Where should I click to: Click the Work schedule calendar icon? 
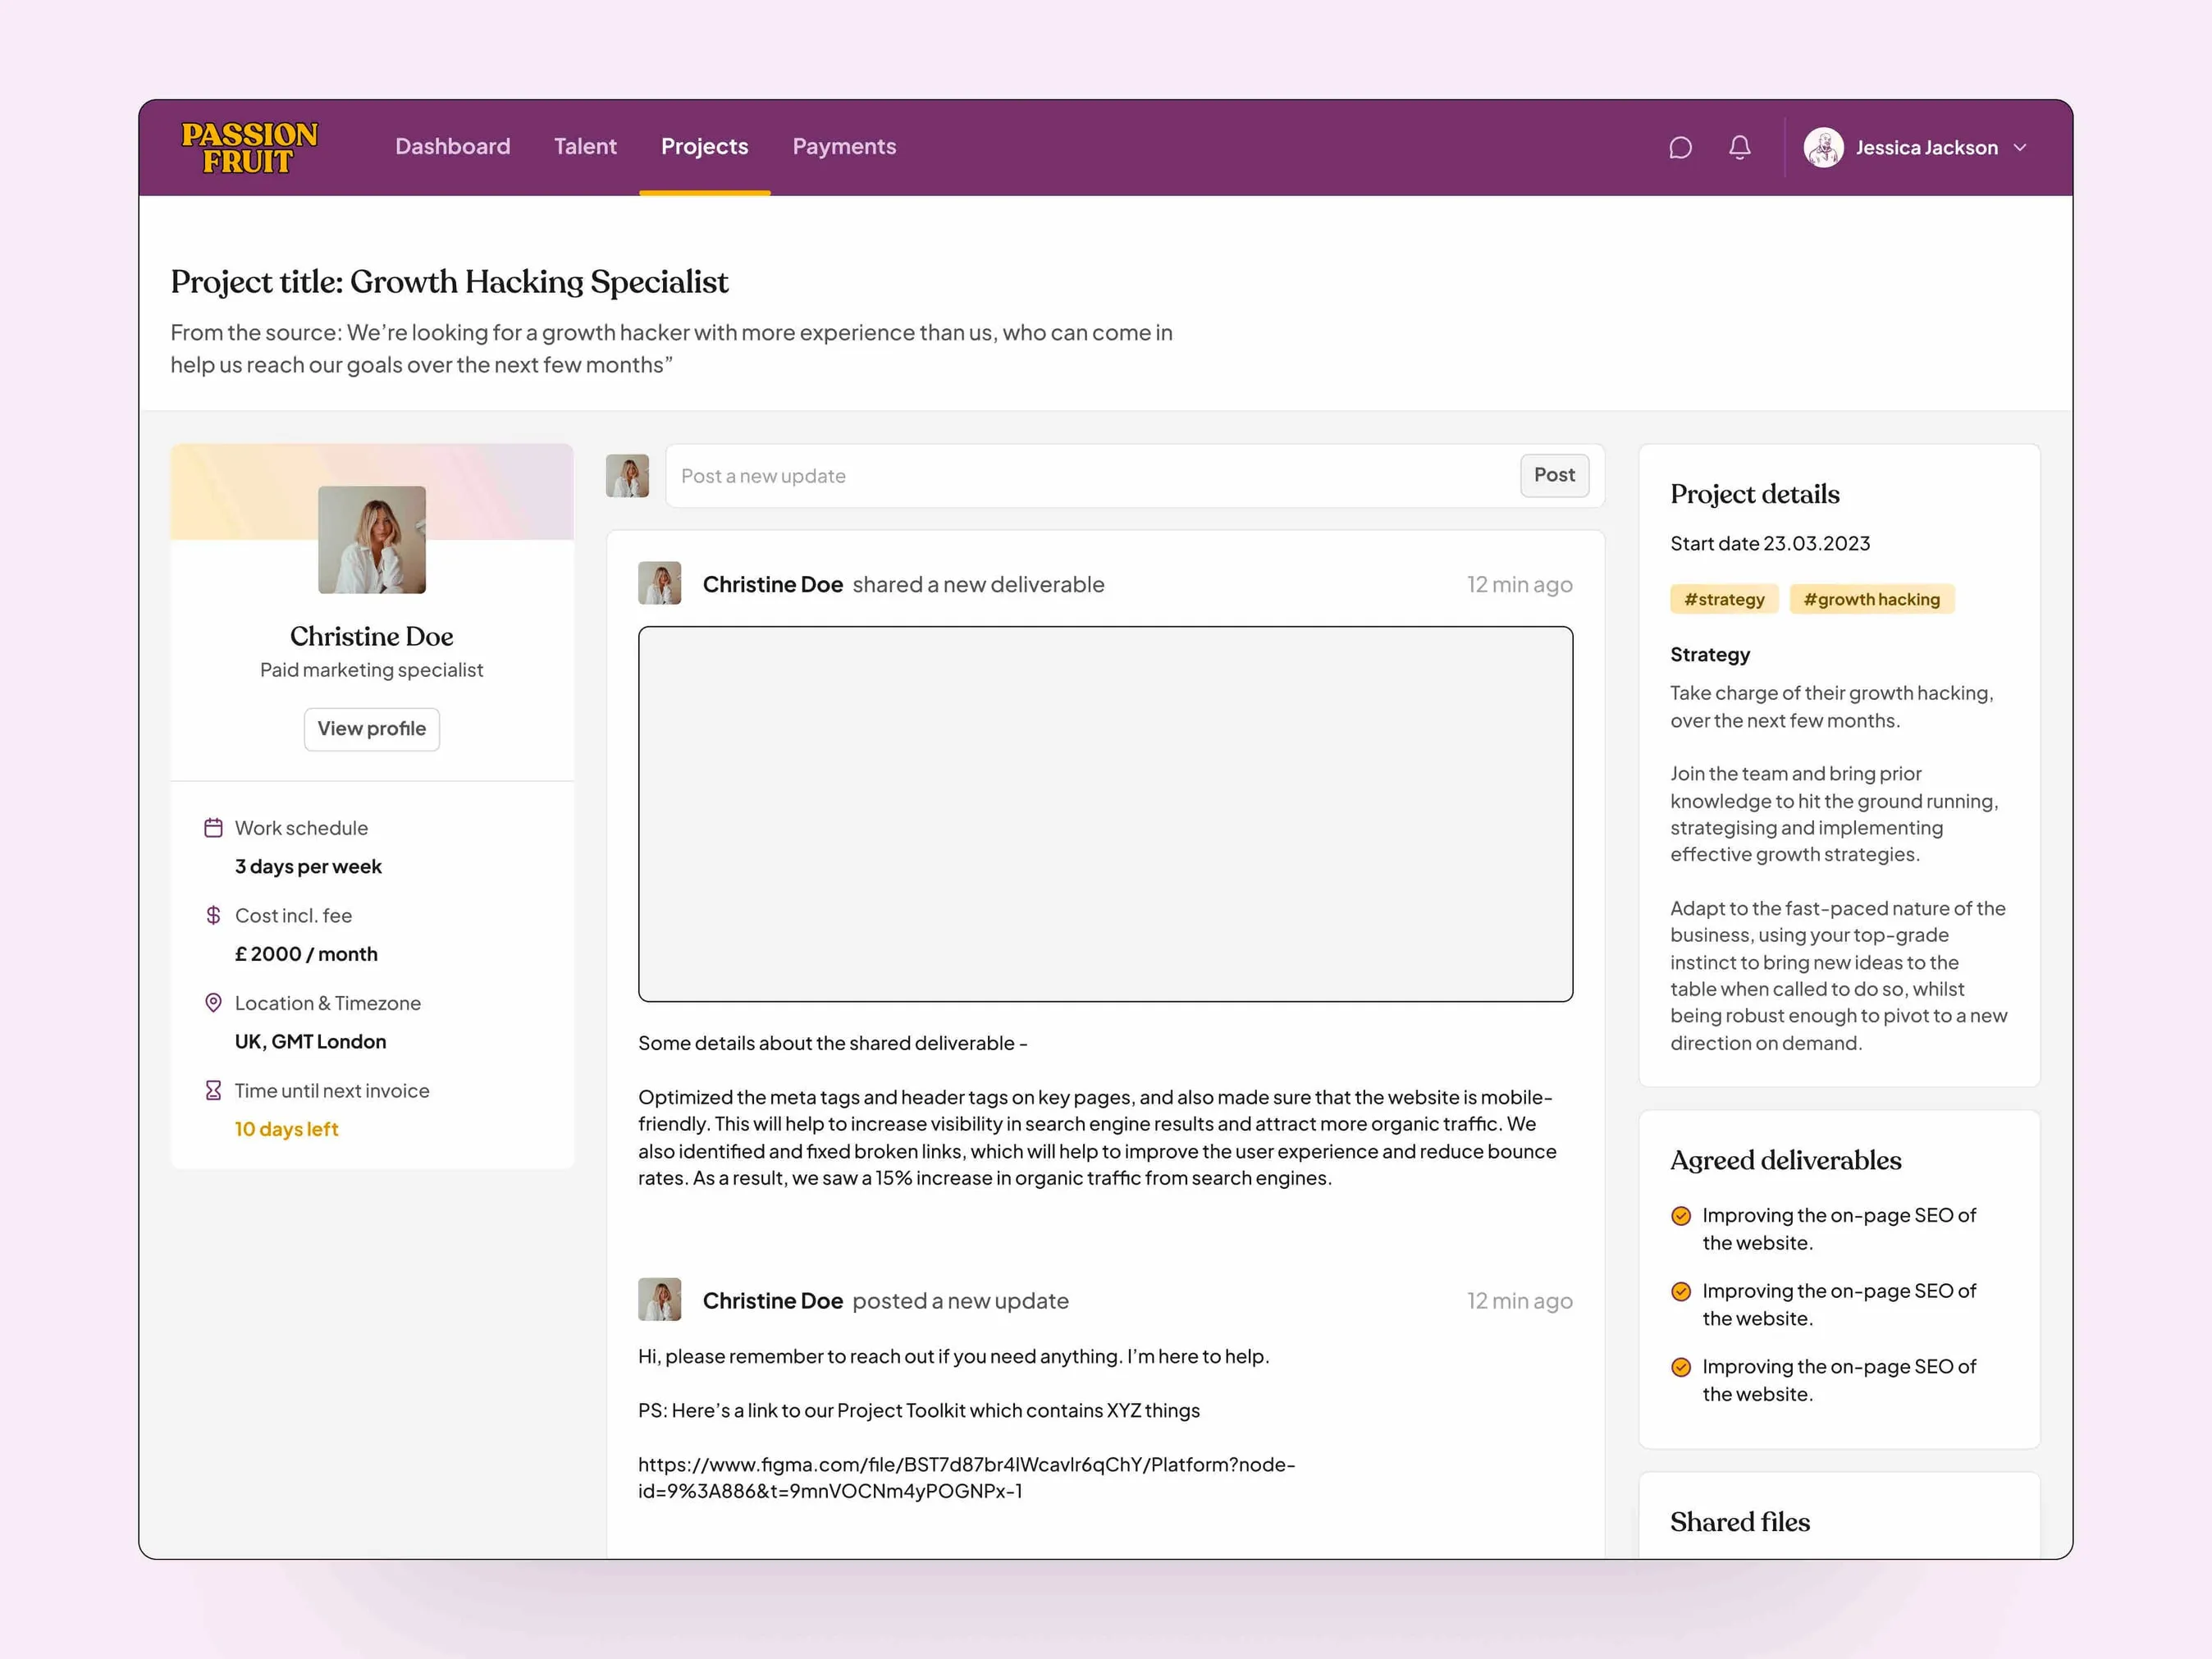point(213,828)
